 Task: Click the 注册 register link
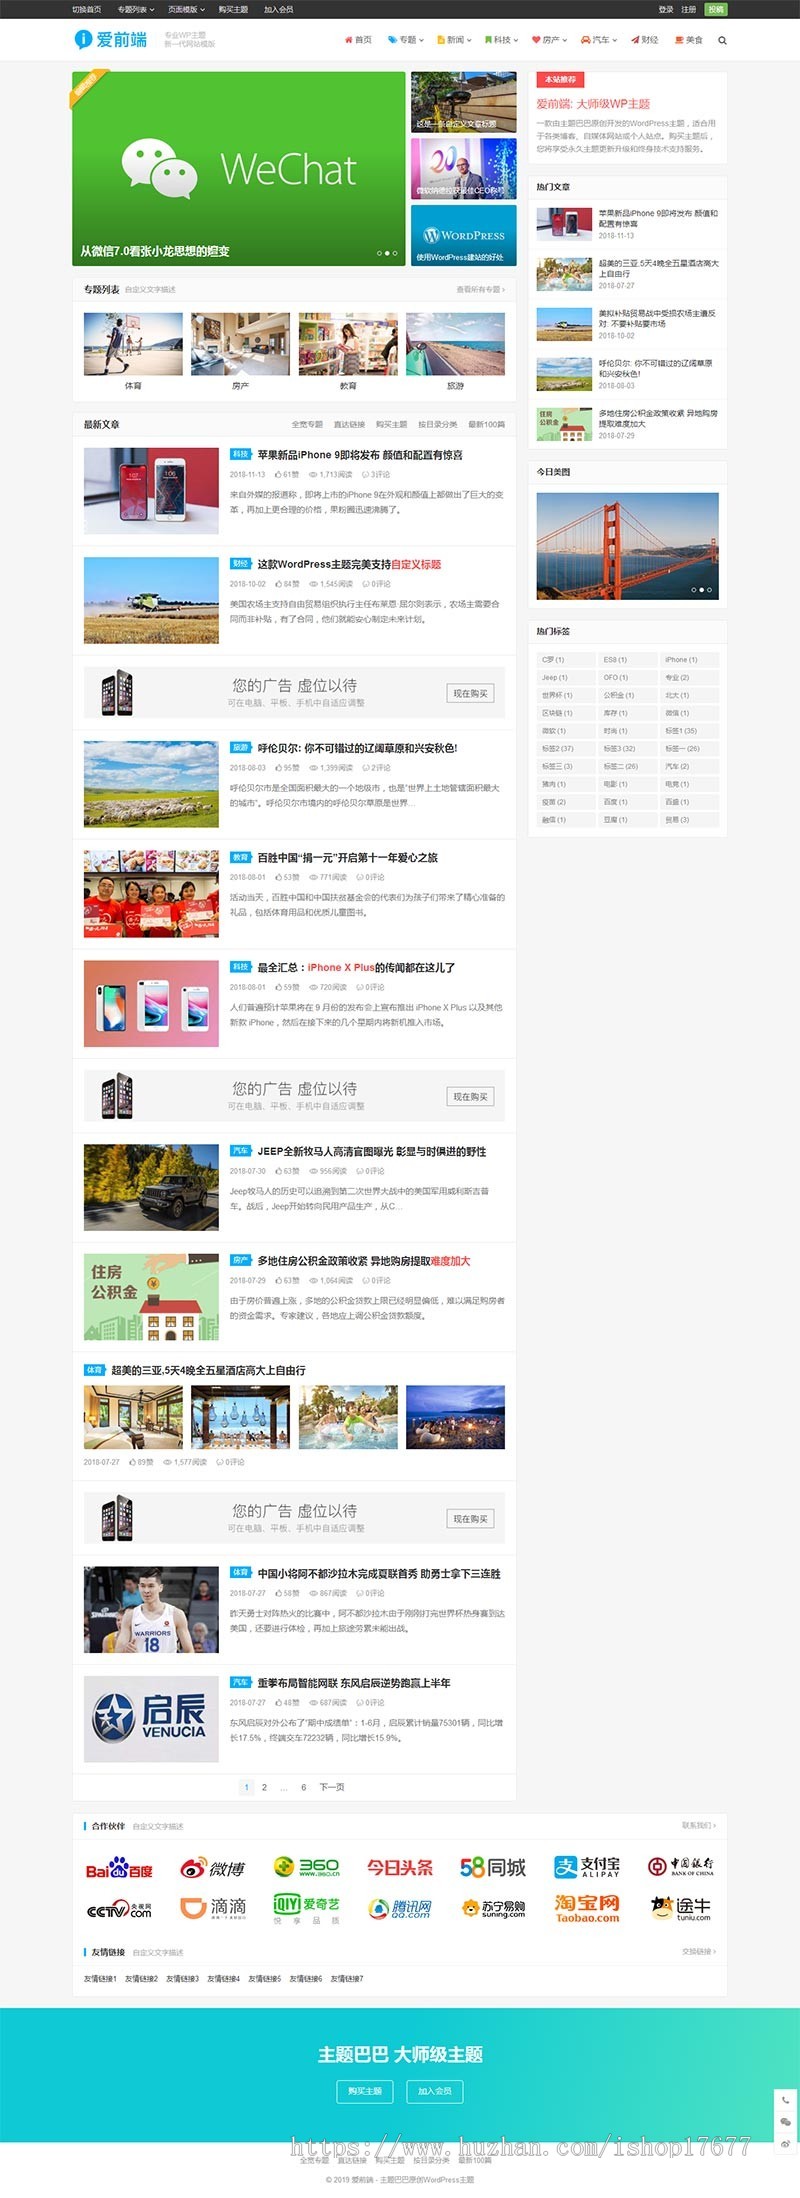tap(689, 9)
